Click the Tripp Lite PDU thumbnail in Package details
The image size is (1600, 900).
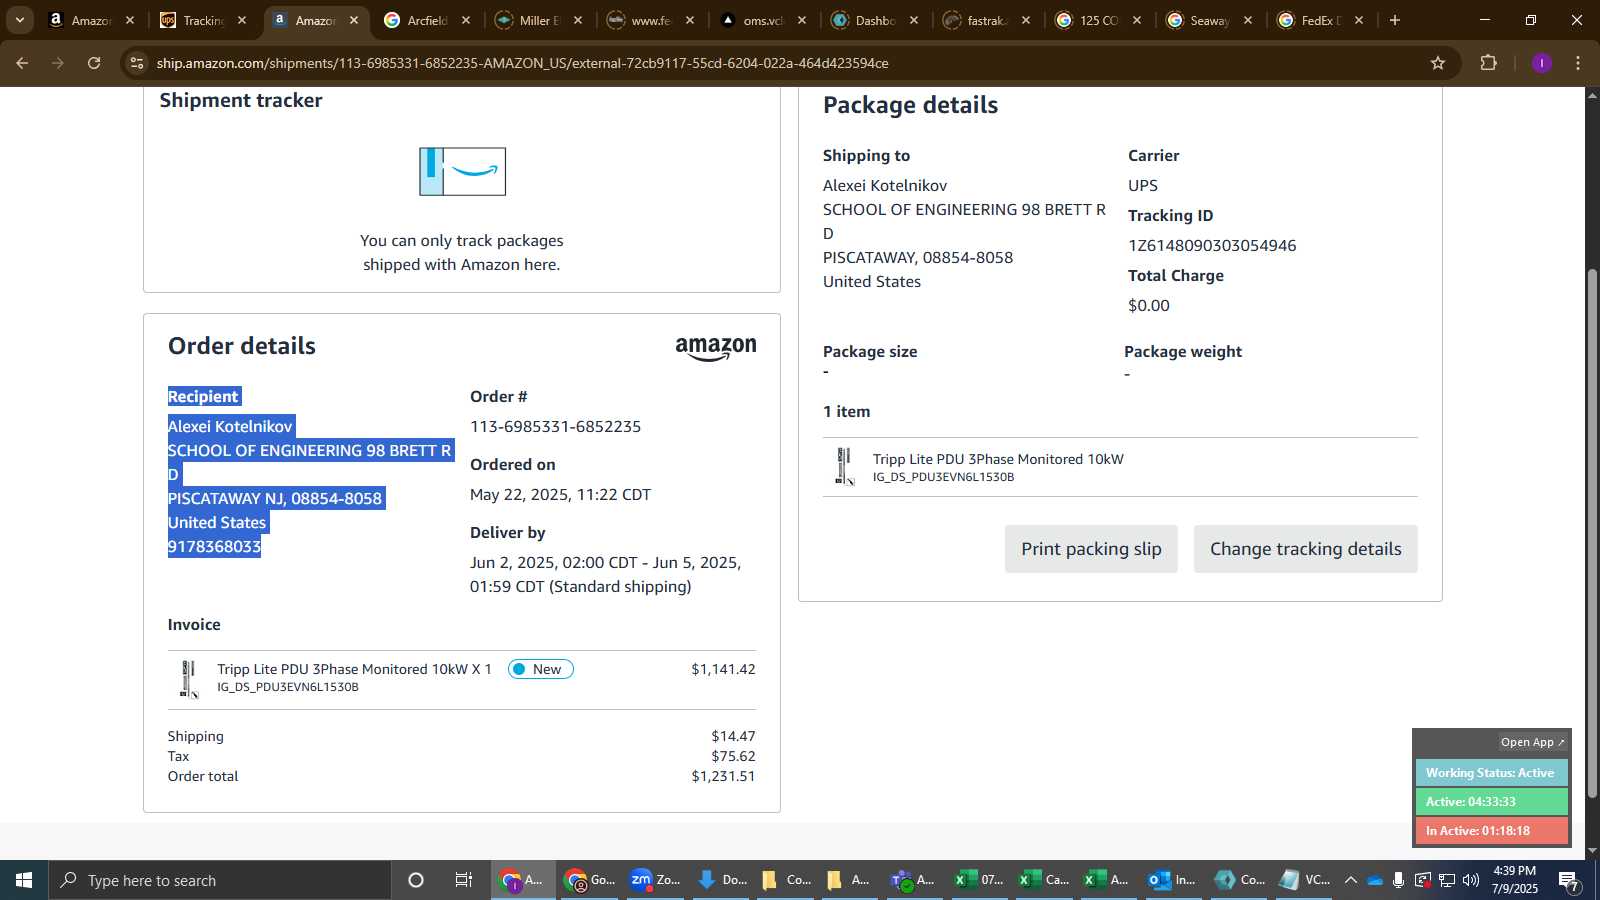coord(845,467)
